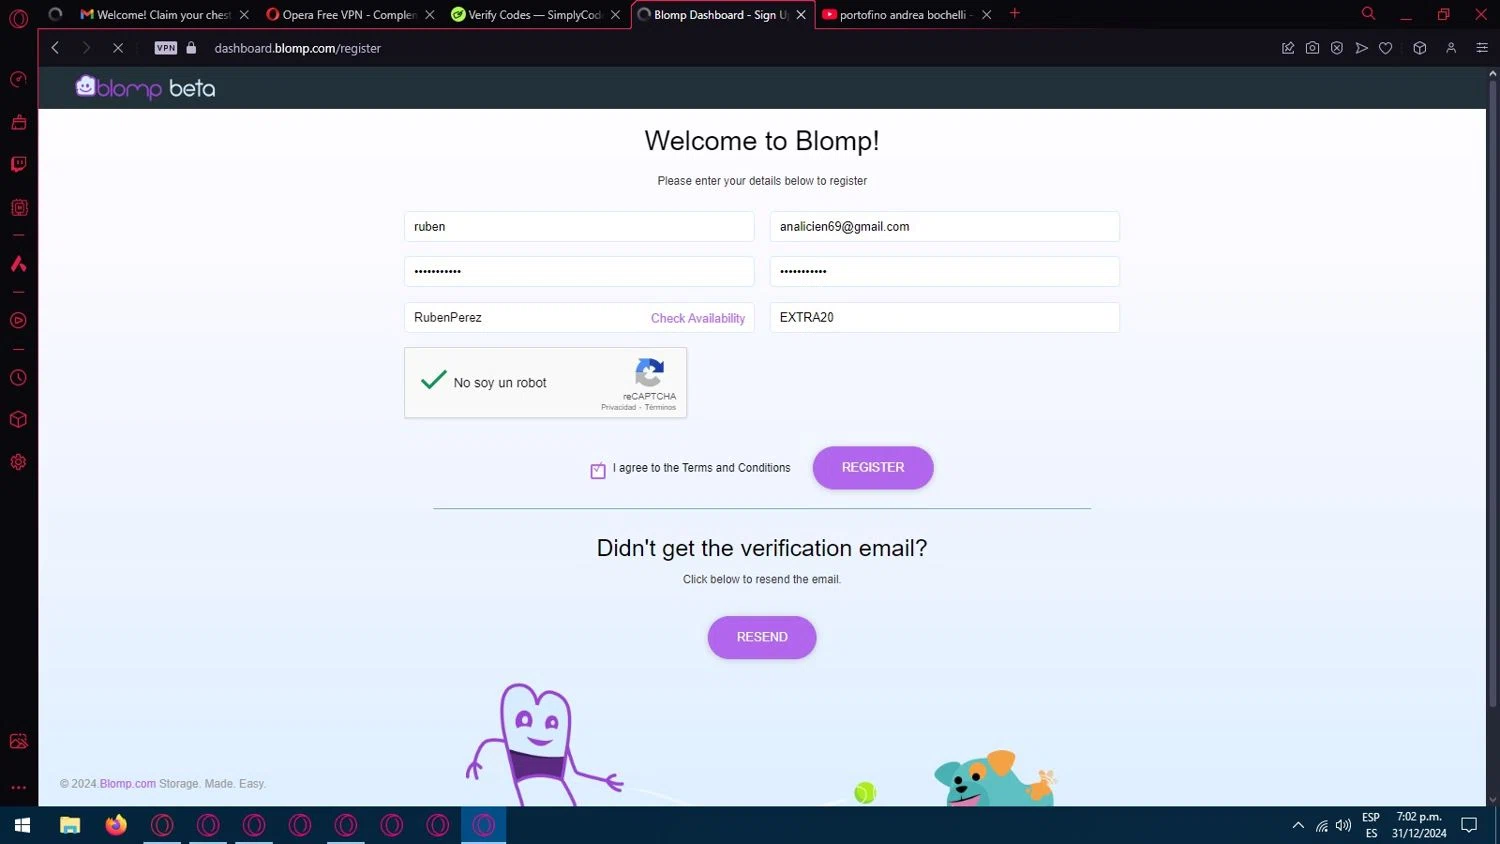Open the Twitch panel in sidebar
The height and width of the screenshot is (844, 1500).
[x=18, y=164]
